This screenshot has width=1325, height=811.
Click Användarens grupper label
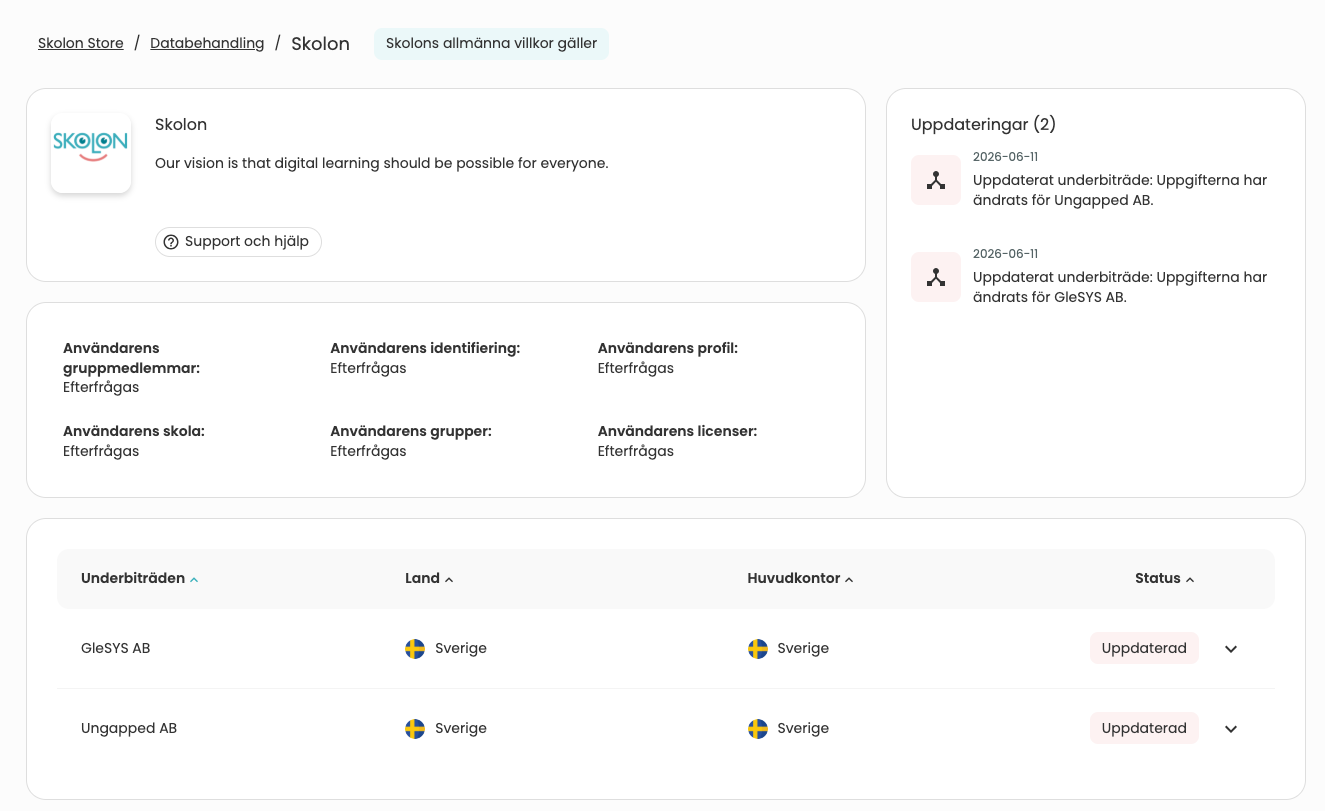[x=411, y=431]
